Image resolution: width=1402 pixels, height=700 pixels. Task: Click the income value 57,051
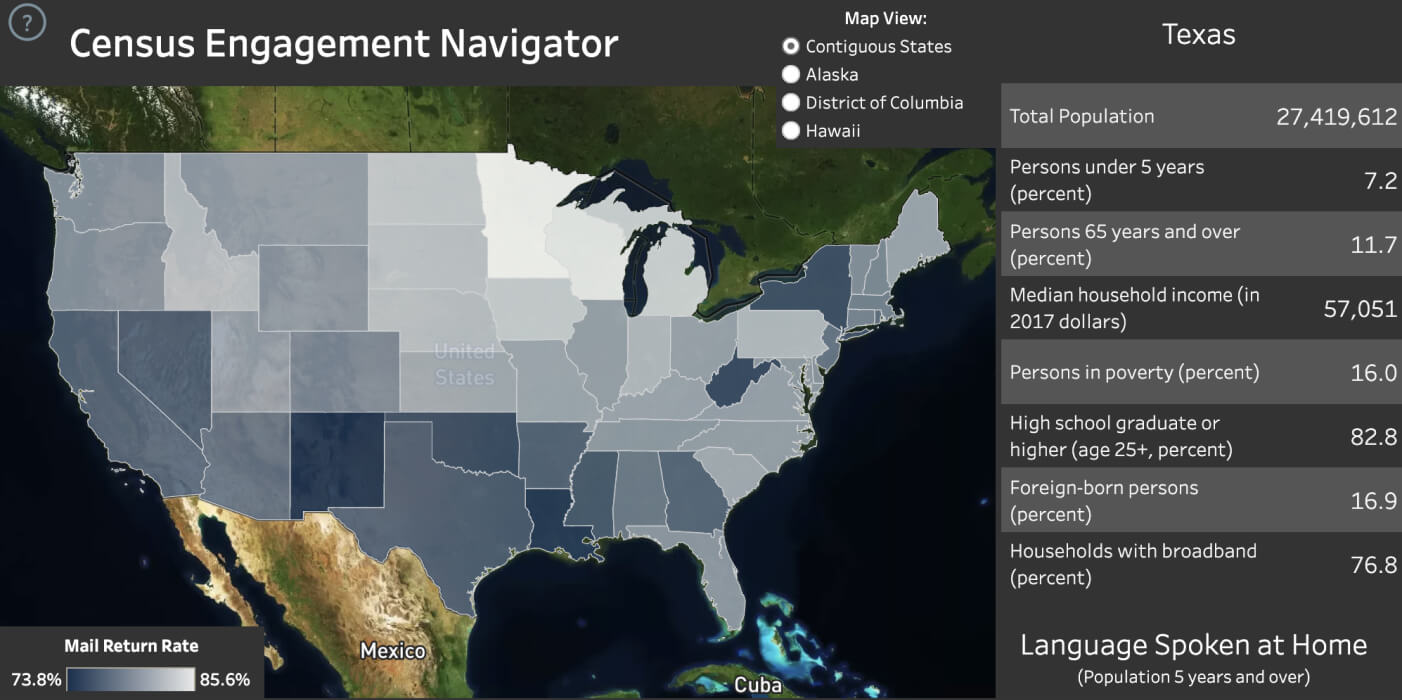pos(1360,309)
